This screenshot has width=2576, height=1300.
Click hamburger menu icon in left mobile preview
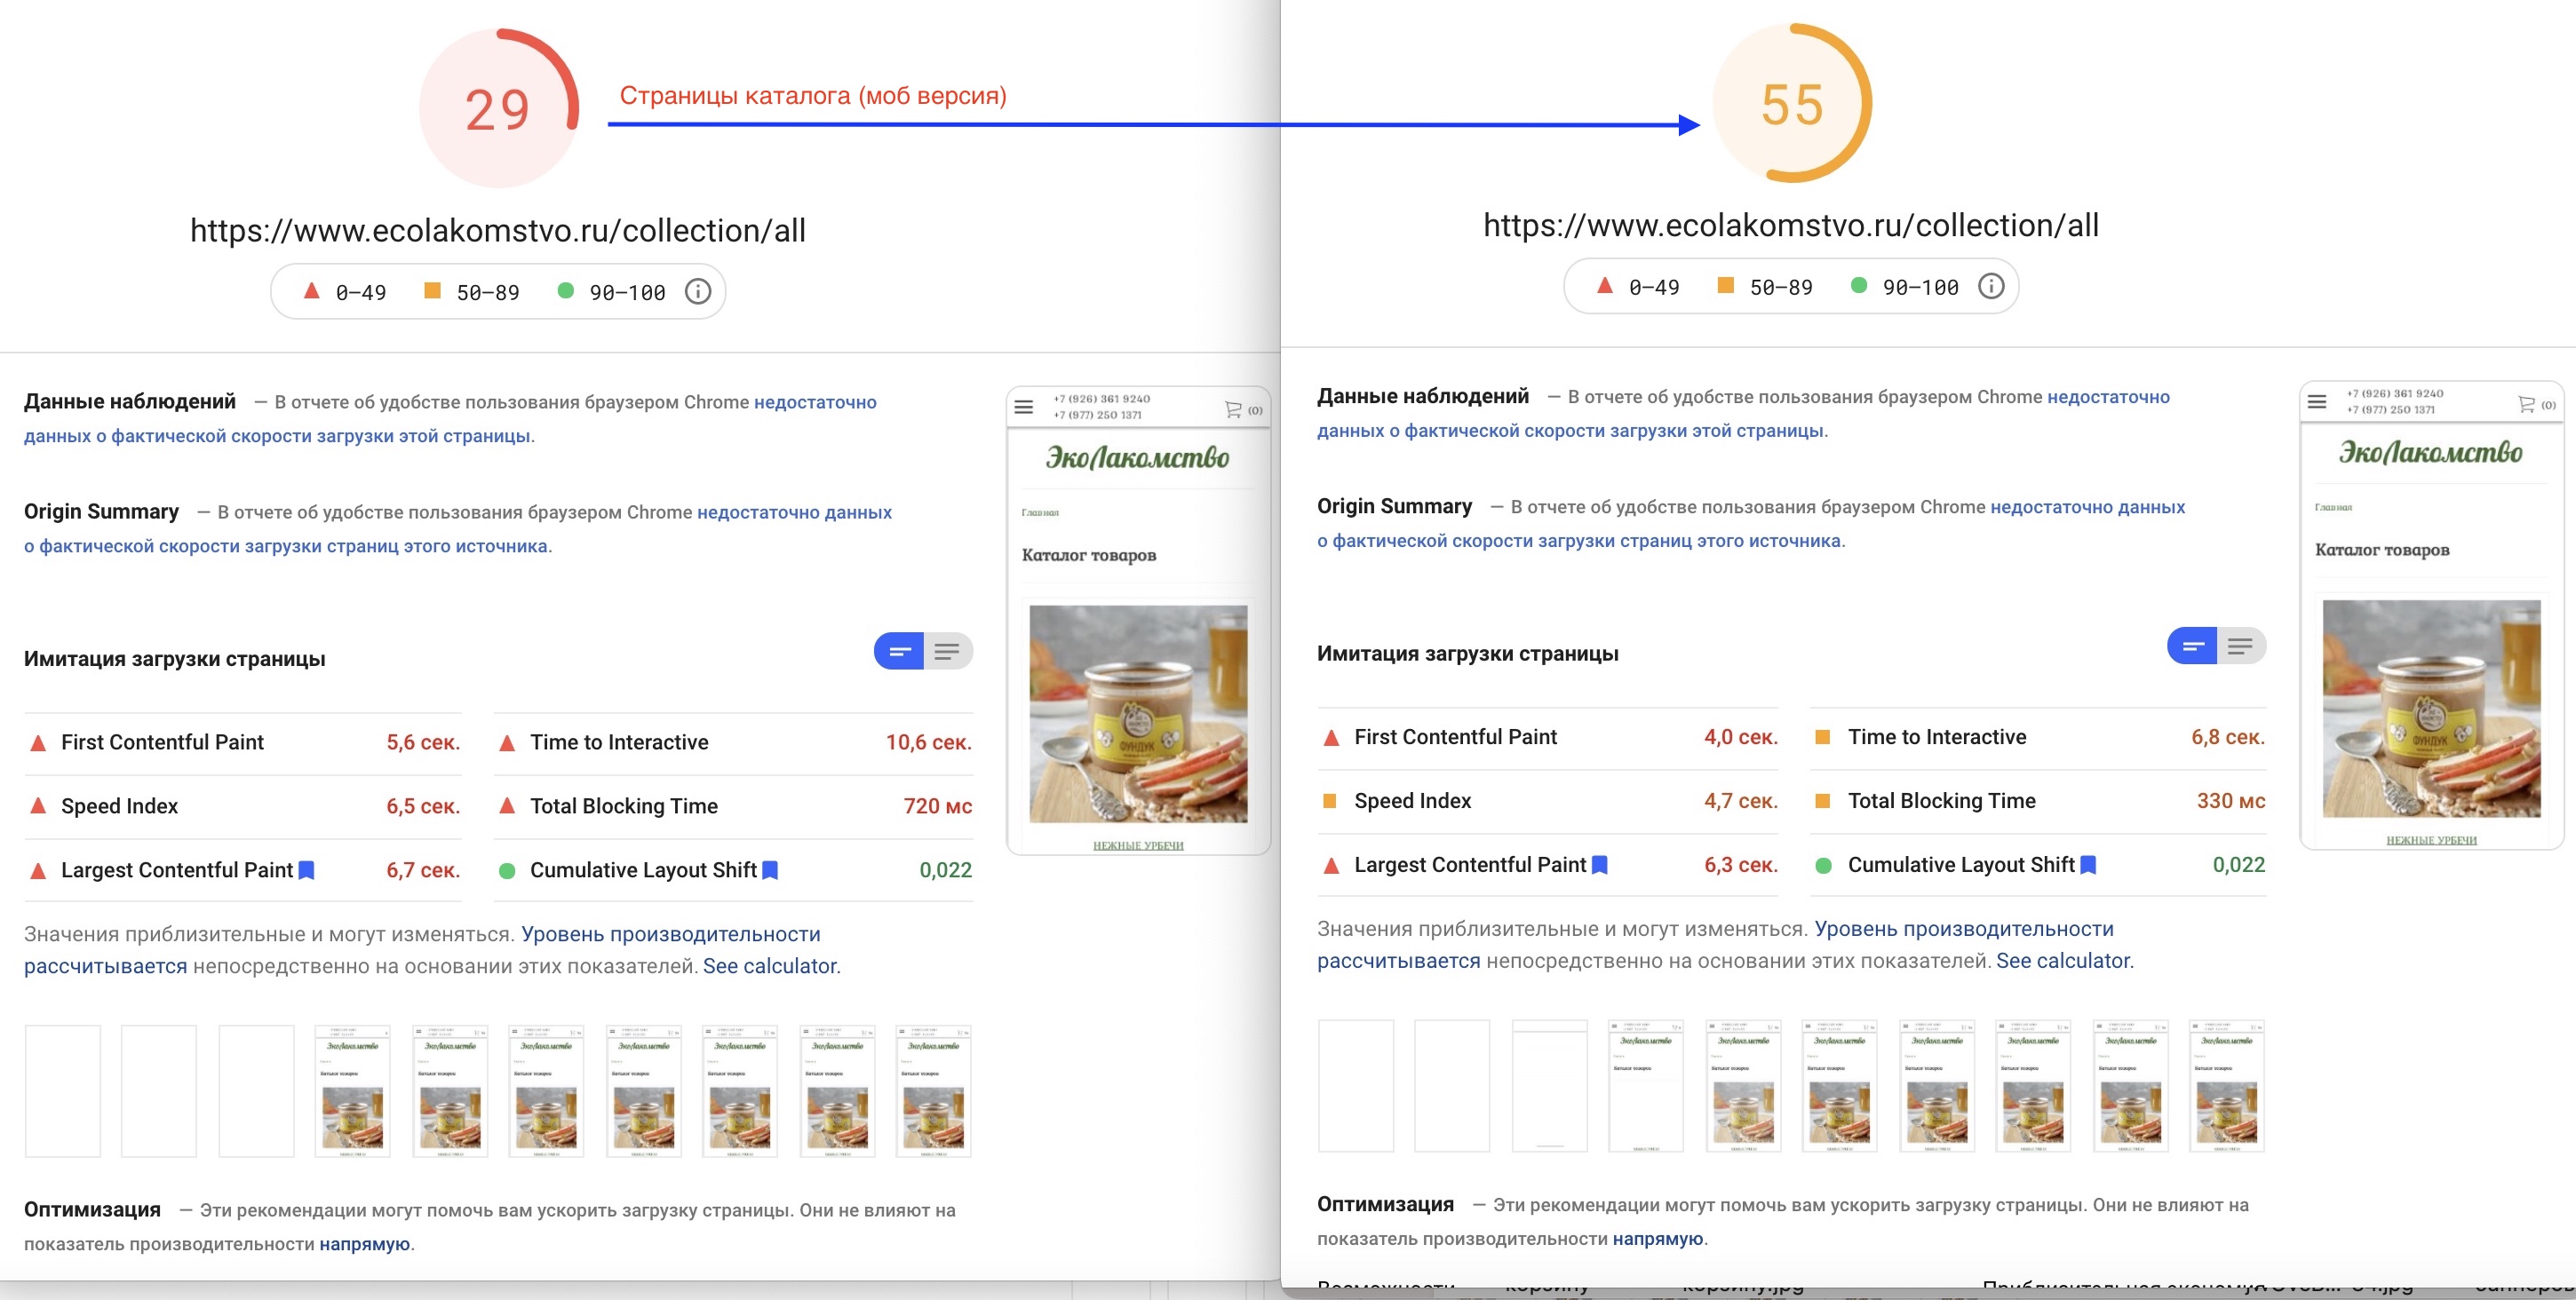(x=1023, y=407)
